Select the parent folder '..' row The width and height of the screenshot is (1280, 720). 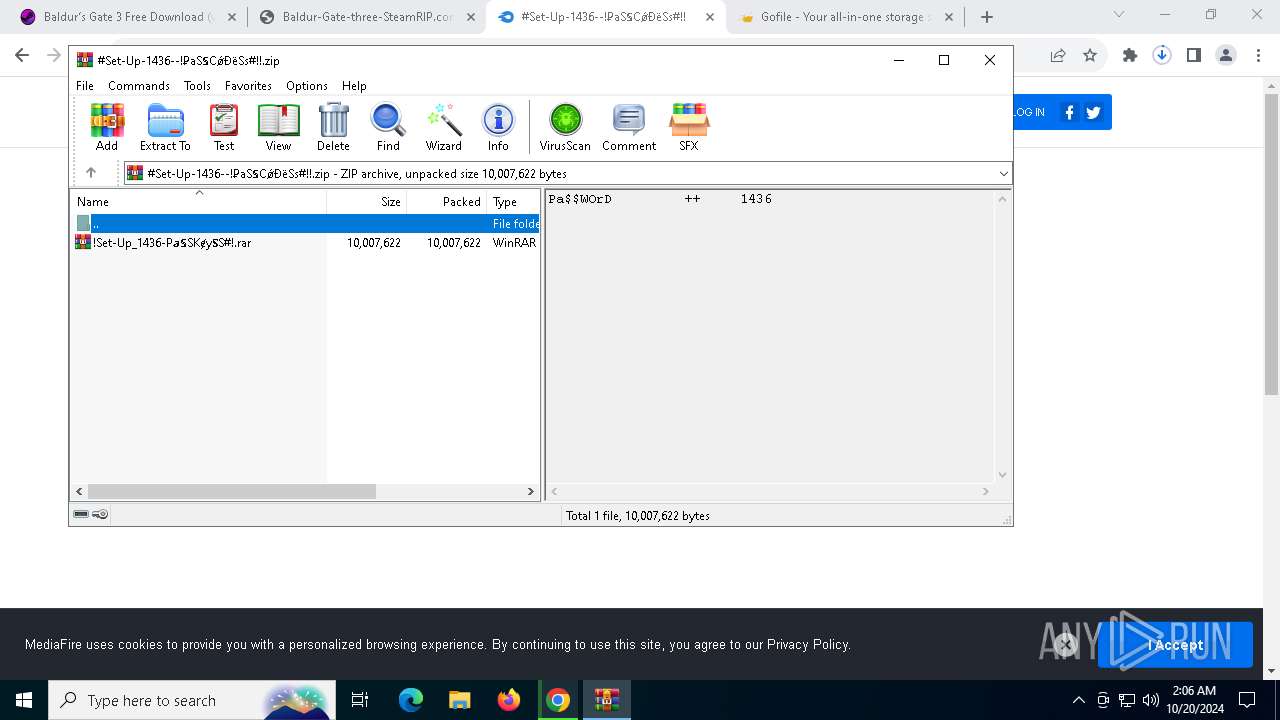[306, 224]
